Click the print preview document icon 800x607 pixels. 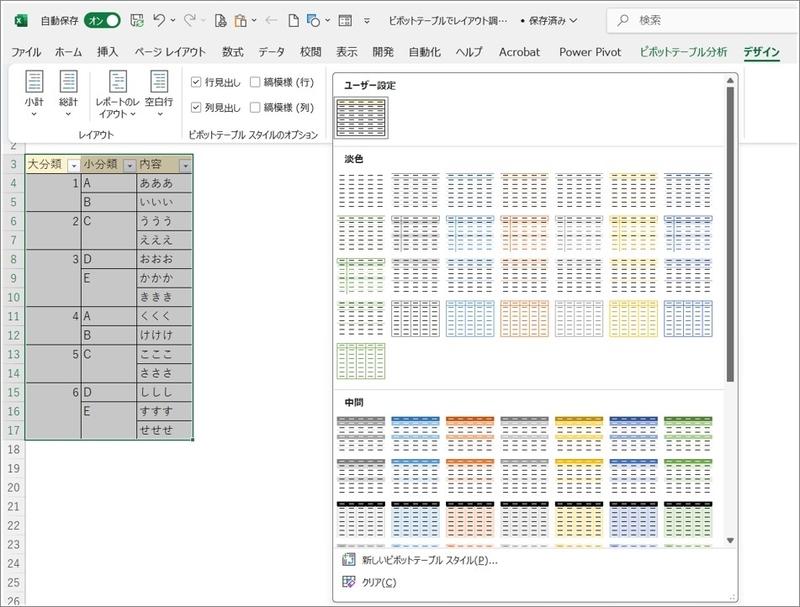click(x=220, y=20)
